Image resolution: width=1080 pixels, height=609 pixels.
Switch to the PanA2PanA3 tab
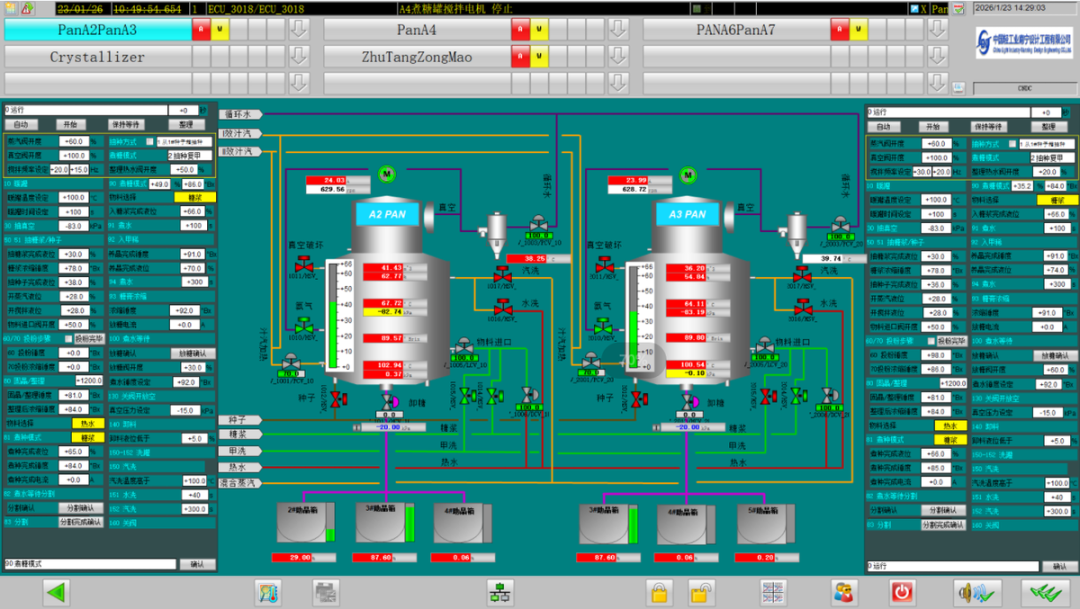98,30
